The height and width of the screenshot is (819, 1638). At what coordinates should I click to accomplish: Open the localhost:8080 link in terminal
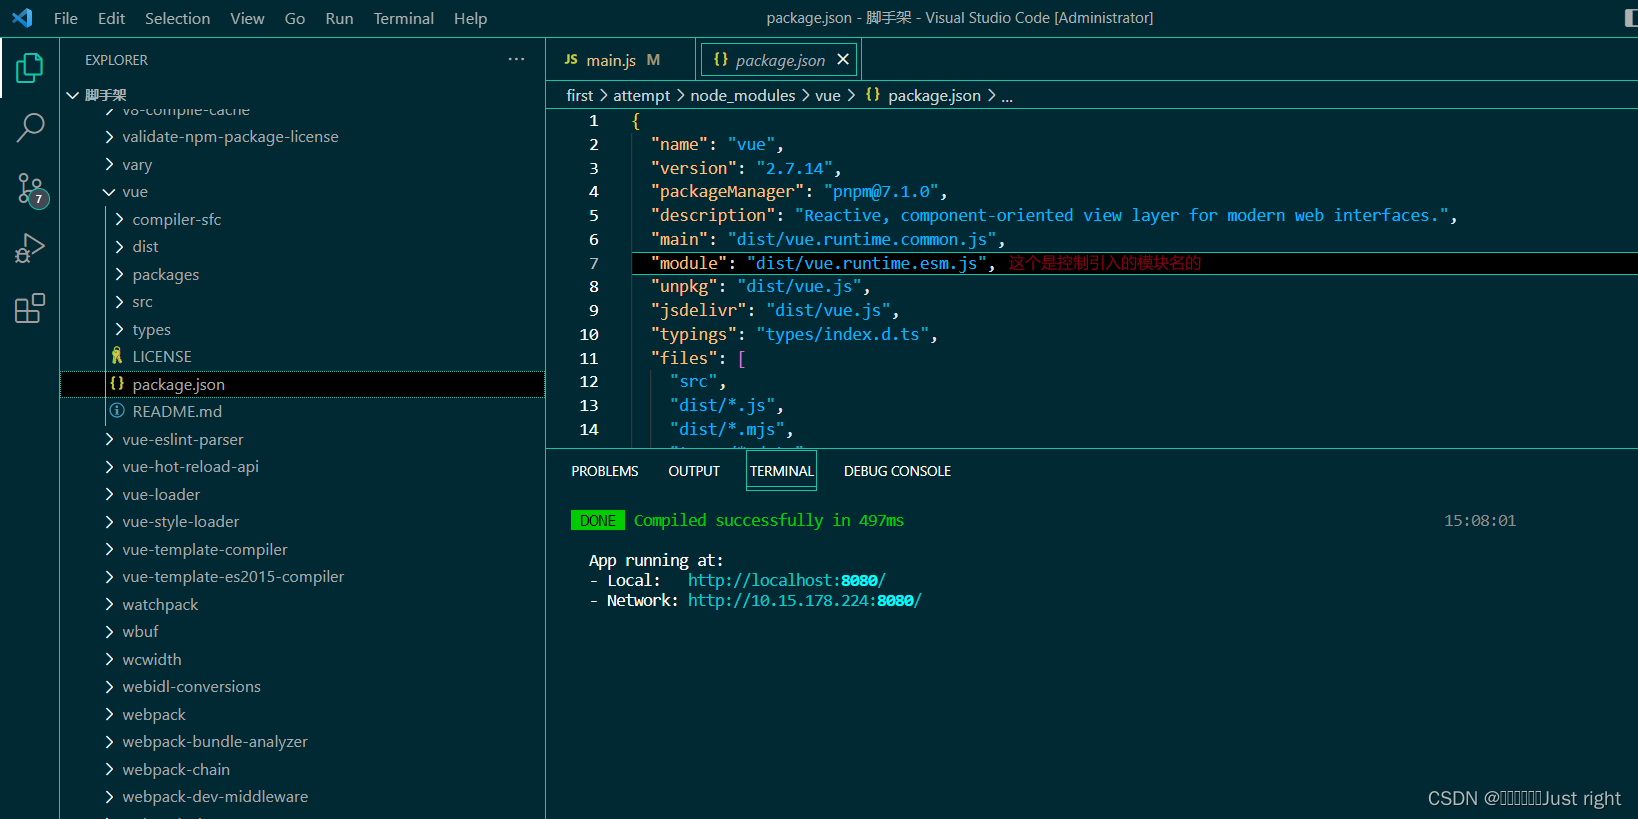[787, 580]
